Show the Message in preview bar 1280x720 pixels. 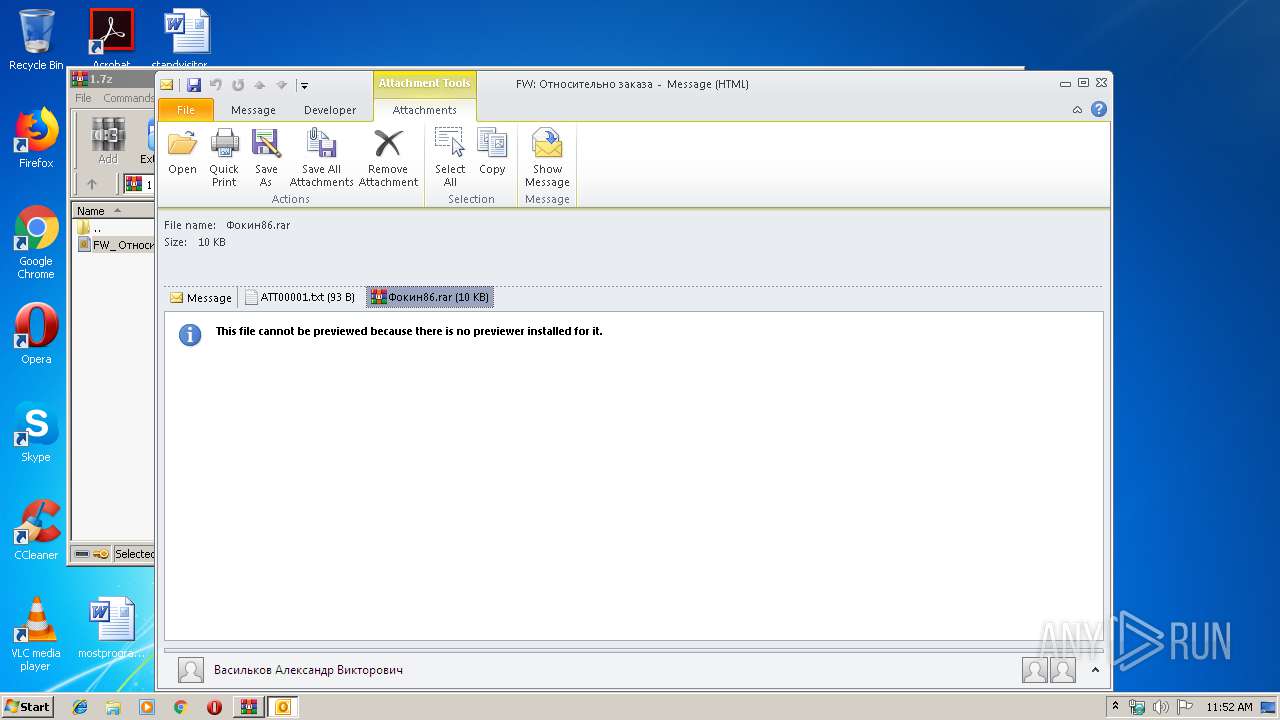coord(201,298)
